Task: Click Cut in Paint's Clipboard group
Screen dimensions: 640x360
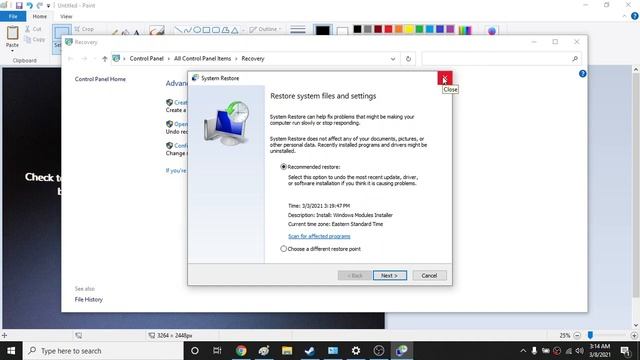Action: pyautogui.click(x=33, y=29)
